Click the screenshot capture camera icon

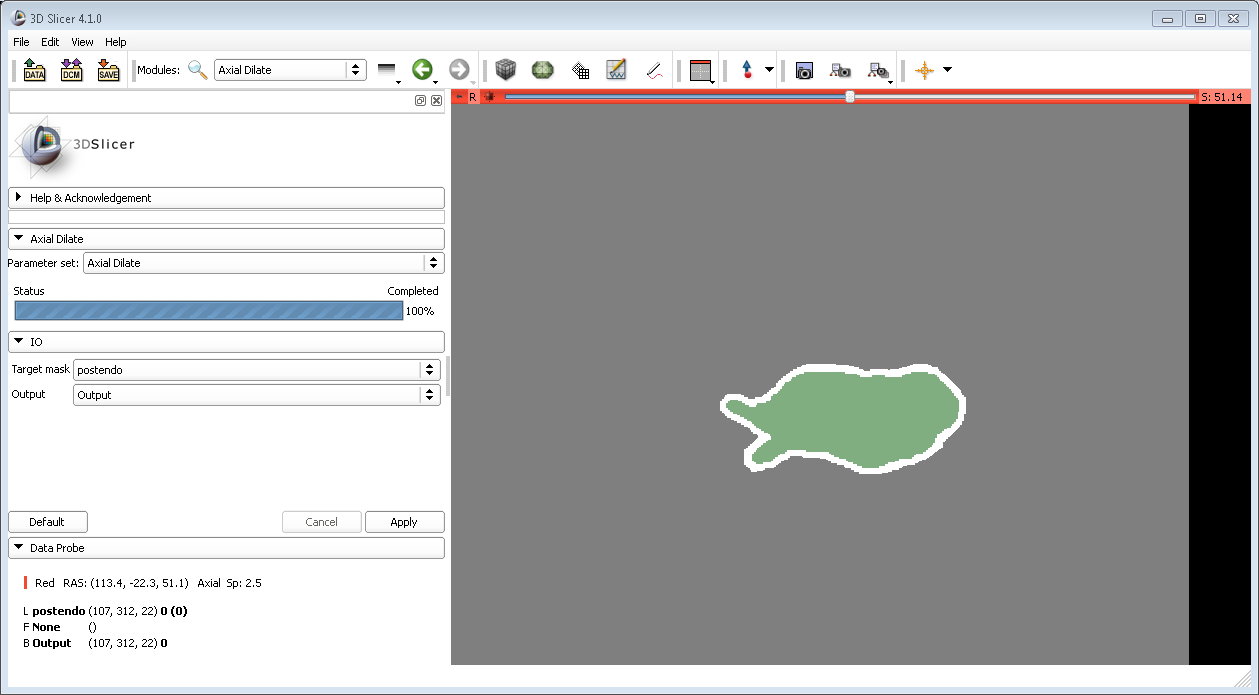tap(804, 70)
